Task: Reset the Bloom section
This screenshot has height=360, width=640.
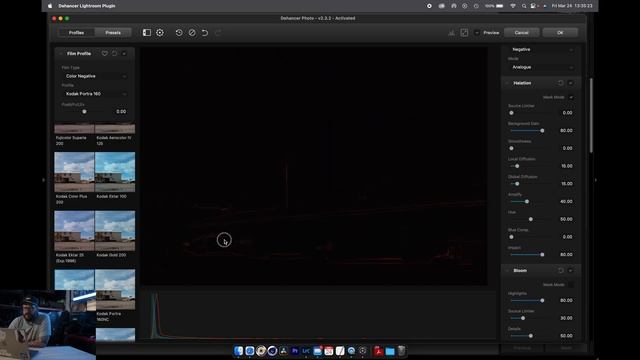Action: [560, 271]
